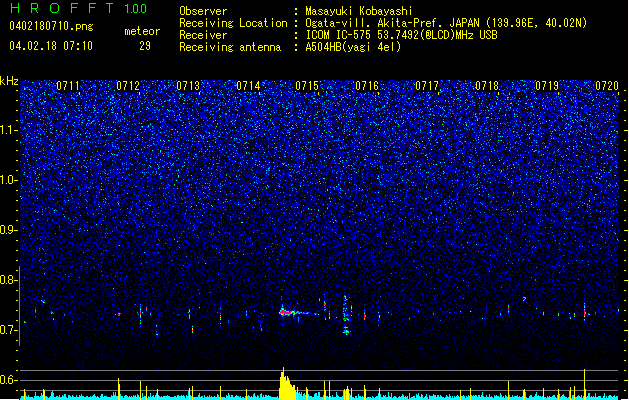Click observer name Masayuki Kobayashi
The width and height of the screenshot is (629, 400).
[x=359, y=11]
